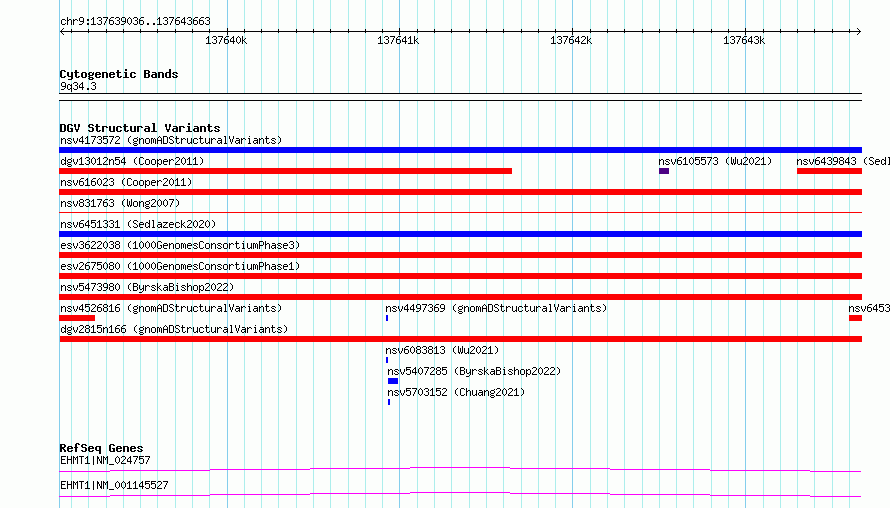
Task: Open the nsv616023 (Cooper2011) label
Action: 126,182
